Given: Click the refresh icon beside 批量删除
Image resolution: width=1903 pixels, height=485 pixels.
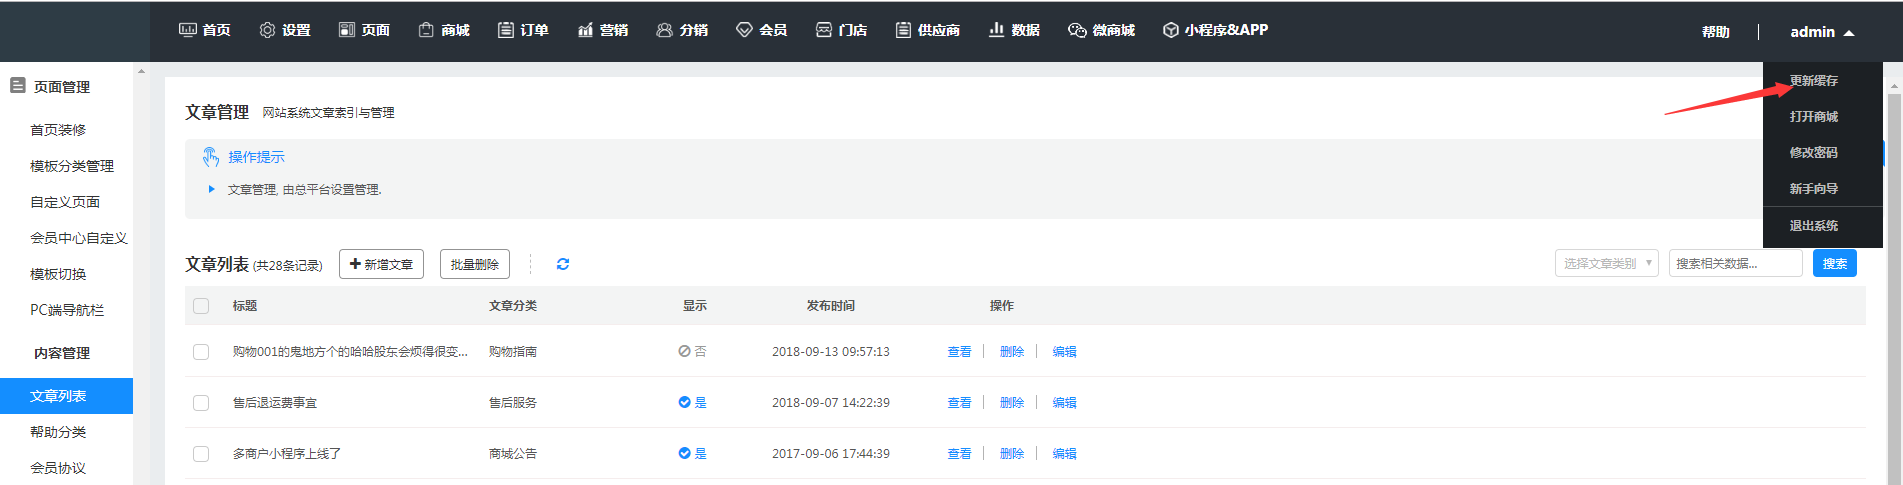Looking at the screenshot, I should coord(563,264).
